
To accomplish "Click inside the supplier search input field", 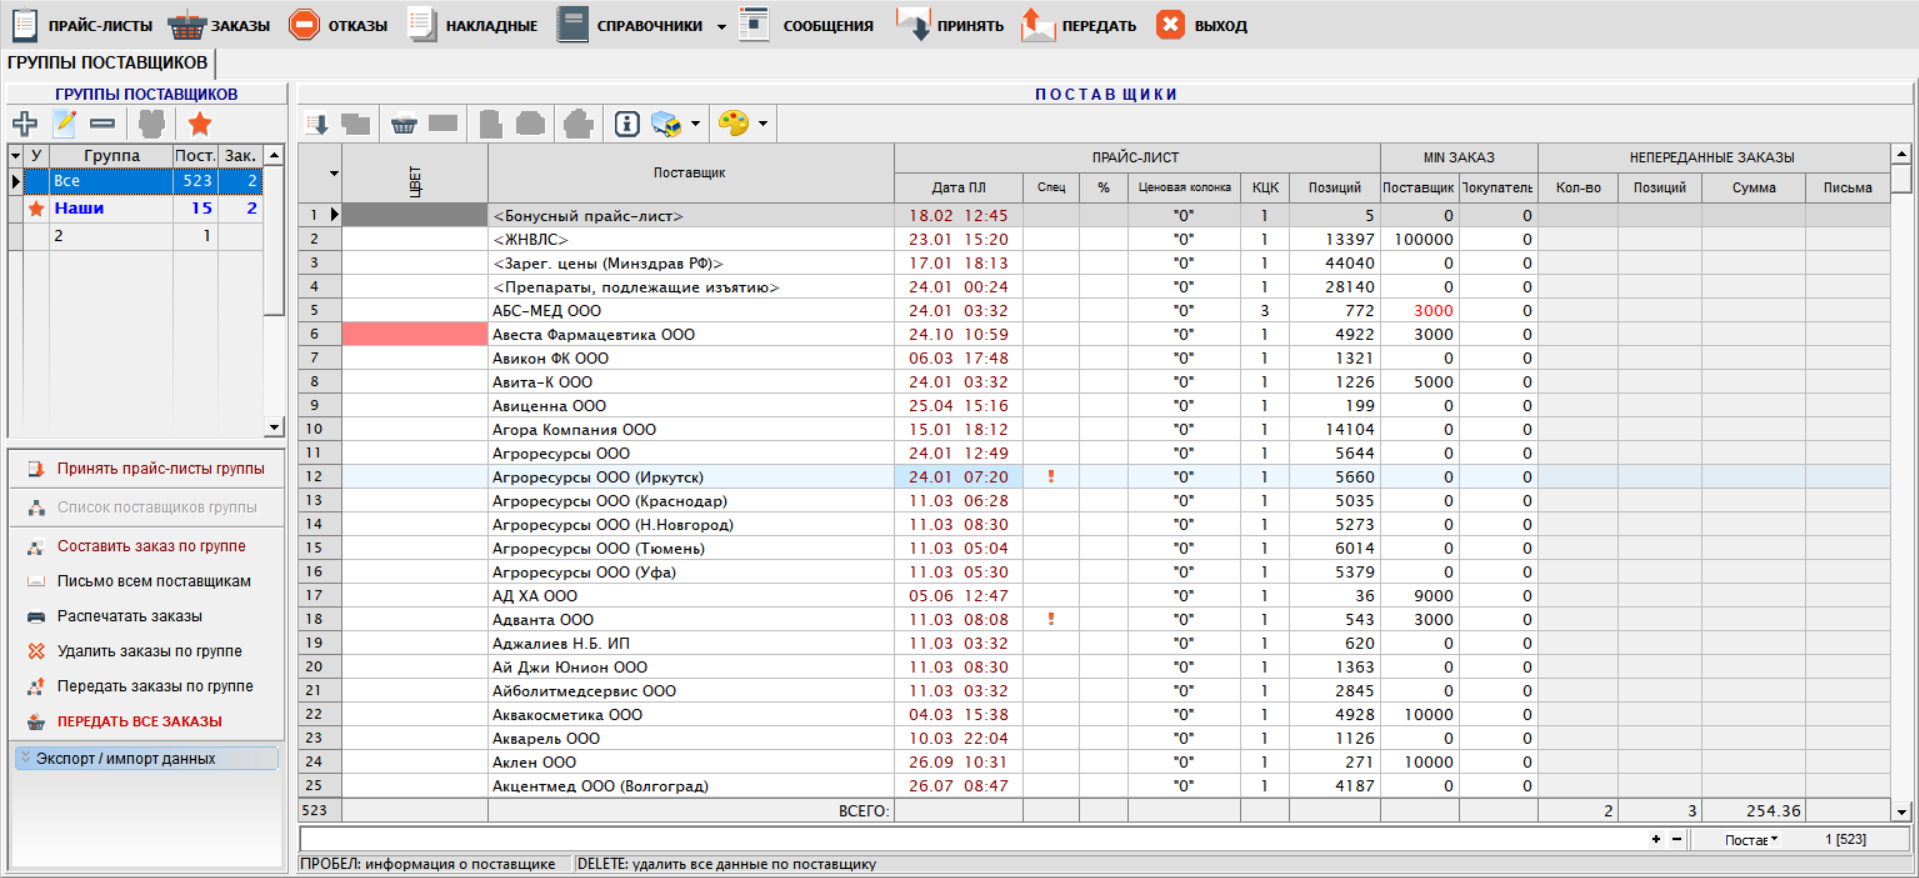I will pos(972,839).
